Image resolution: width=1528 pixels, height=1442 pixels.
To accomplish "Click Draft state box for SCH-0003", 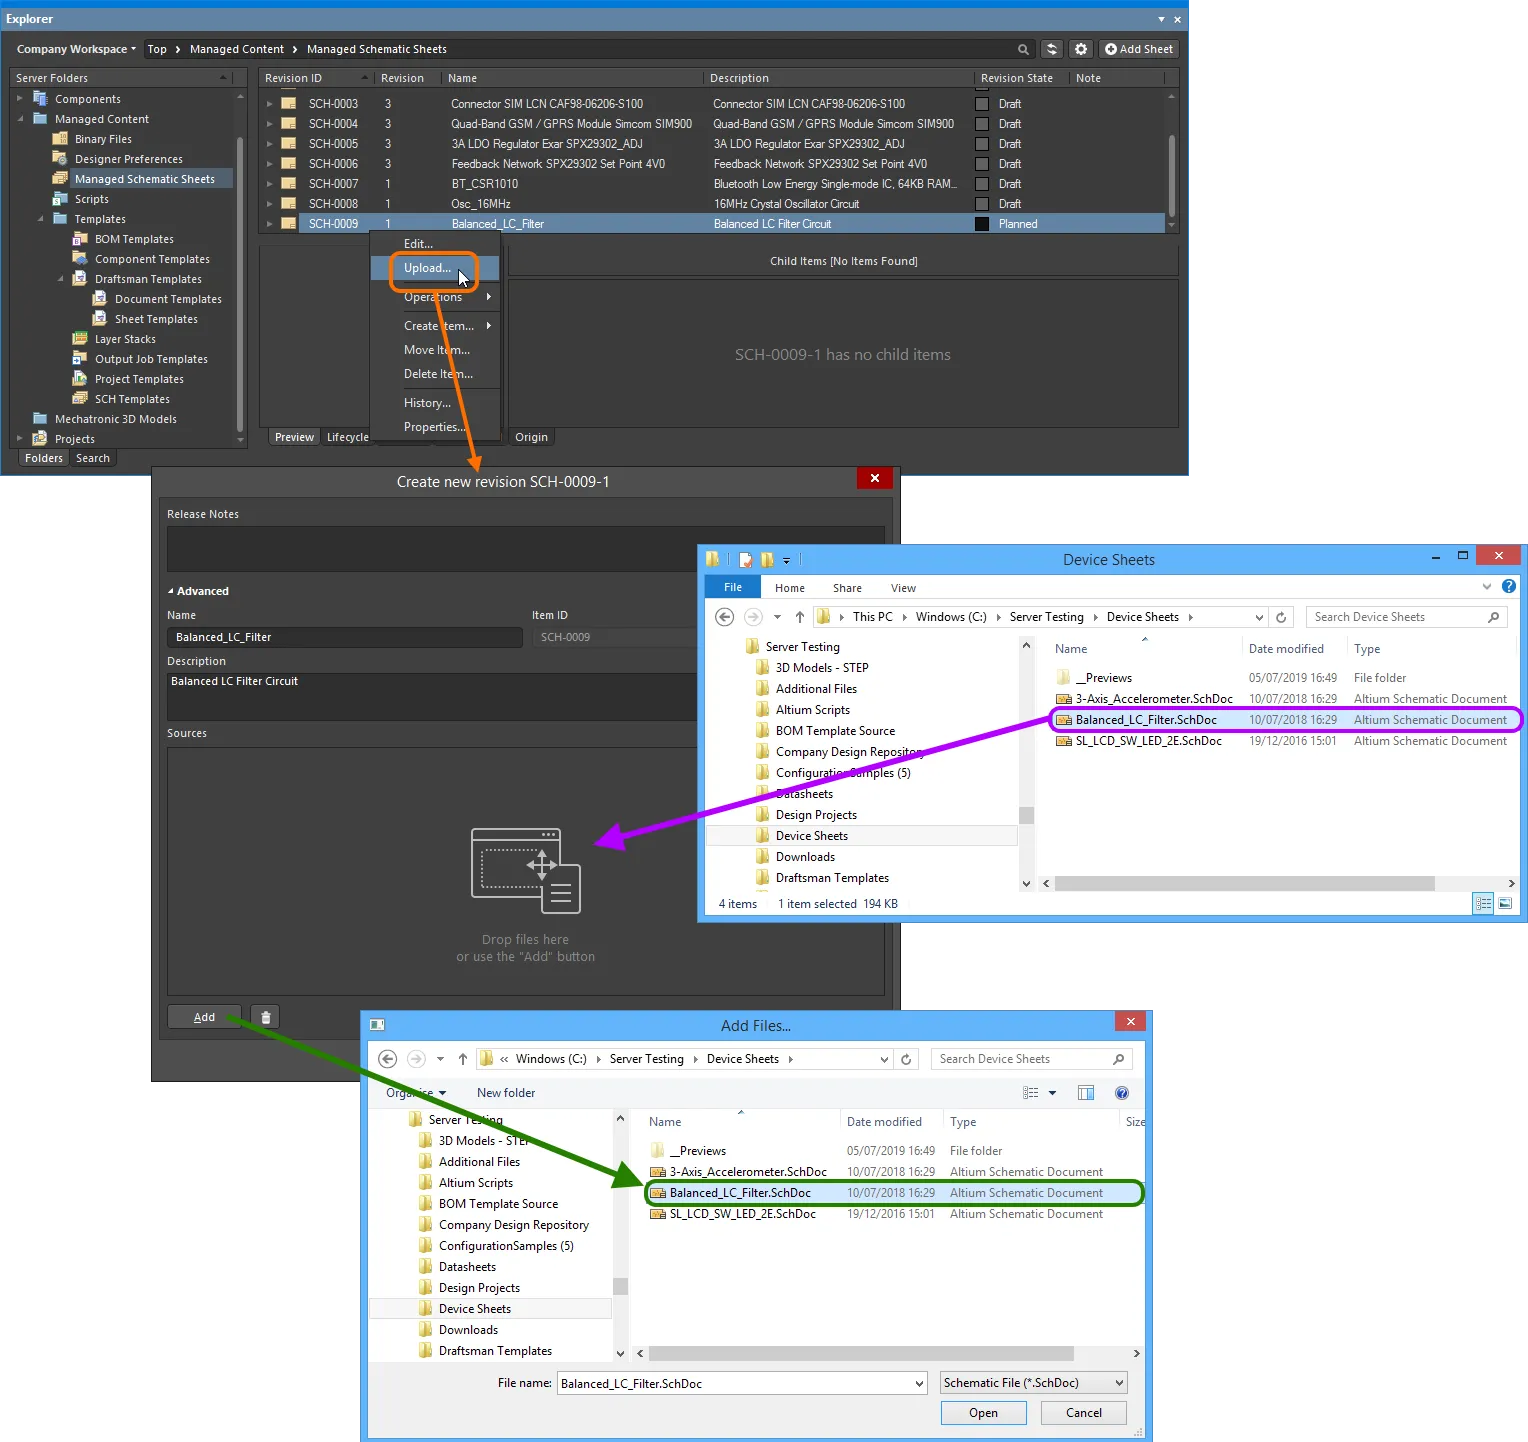I will click(982, 104).
